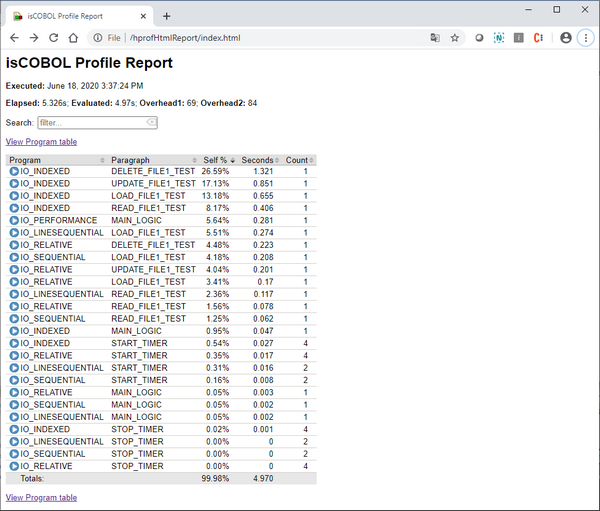The height and width of the screenshot is (511, 600).
Task: Expand the IO_LINESEQUENTIAL STOP_TIMER row arrow
Action: click(x=14, y=441)
